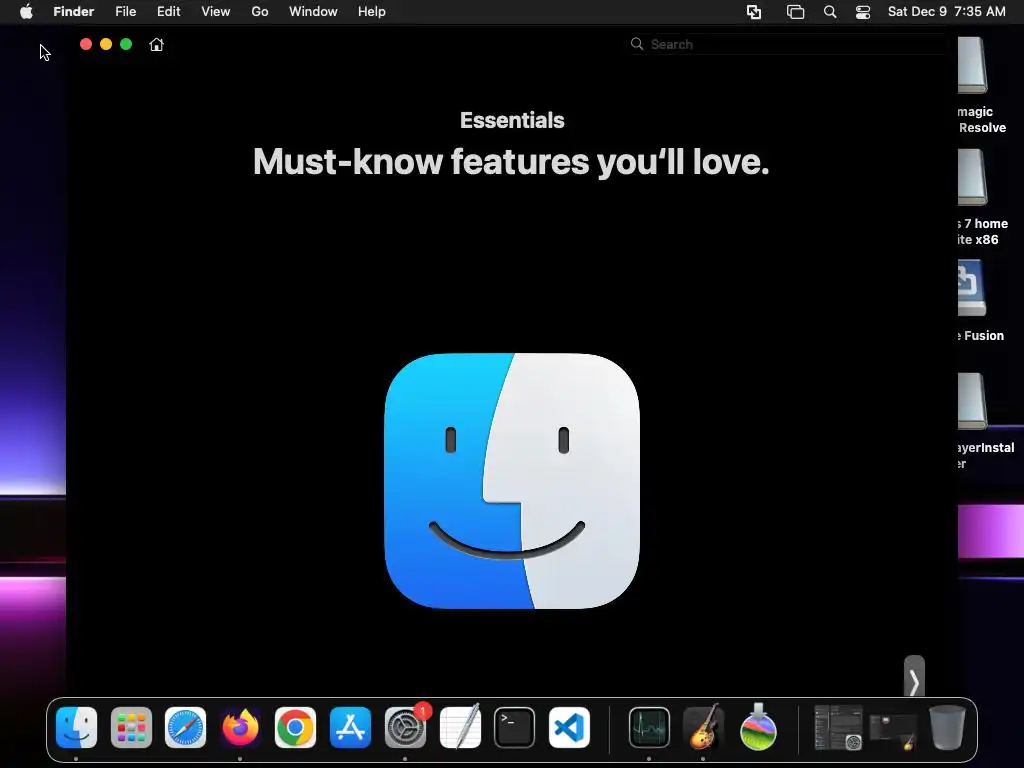The image size is (1024, 768).
Task: Click the minimized settings window thumbnail in the Dock
Action: 839,728
